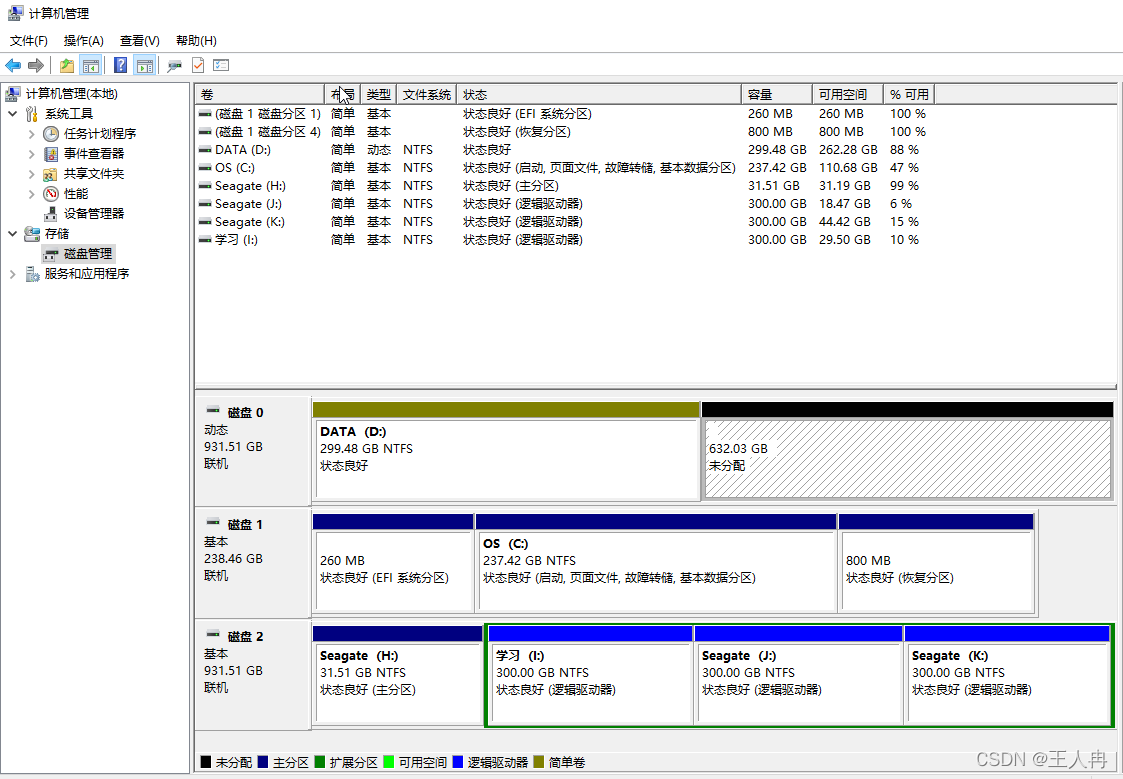Collapse the 系统工具 tree node

tap(12, 114)
